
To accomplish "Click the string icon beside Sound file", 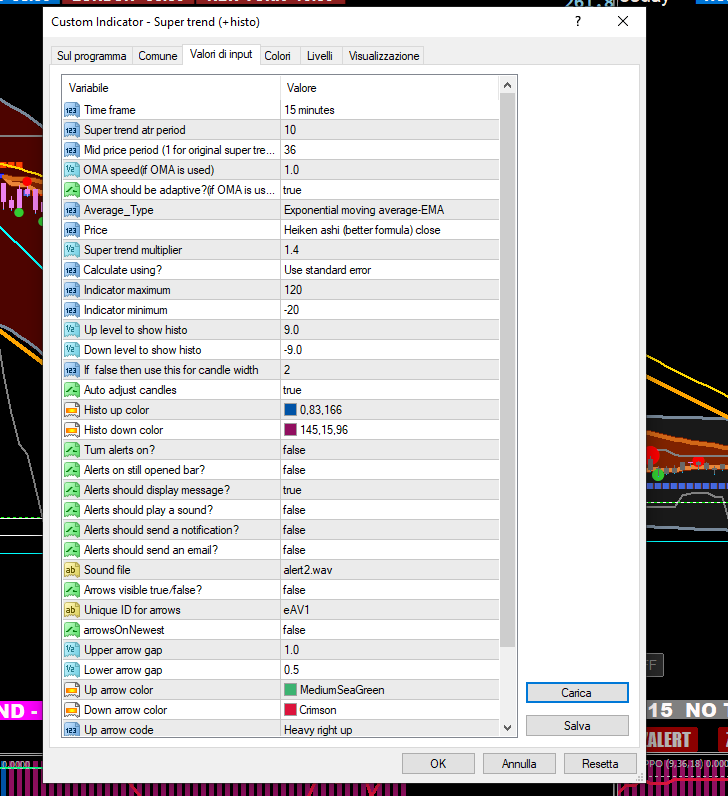I will click(x=72, y=570).
